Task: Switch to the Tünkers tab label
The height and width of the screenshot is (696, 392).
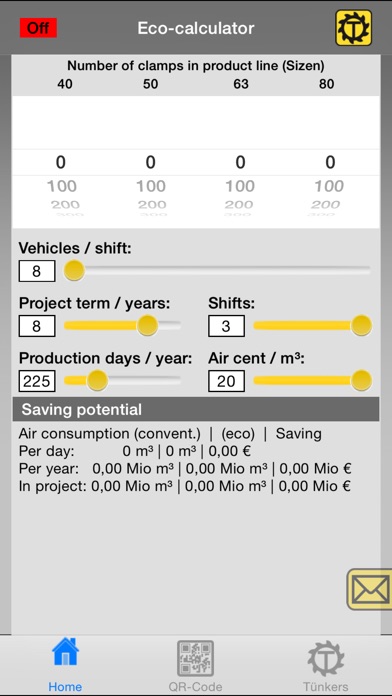Action: 325,687
